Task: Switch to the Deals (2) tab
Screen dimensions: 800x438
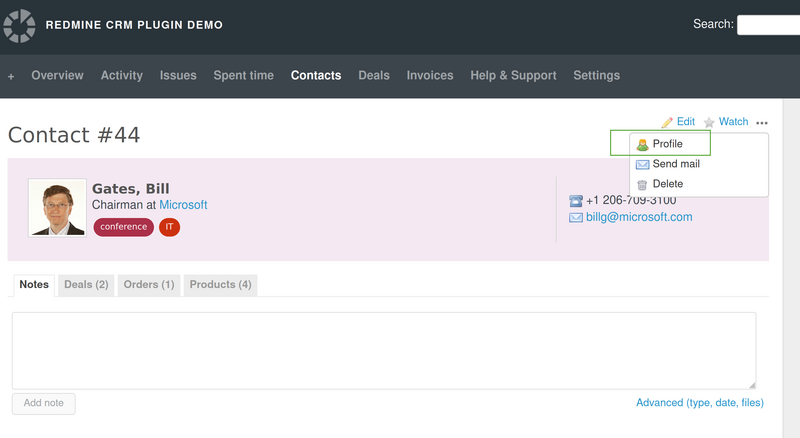Action: tap(86, 285)
